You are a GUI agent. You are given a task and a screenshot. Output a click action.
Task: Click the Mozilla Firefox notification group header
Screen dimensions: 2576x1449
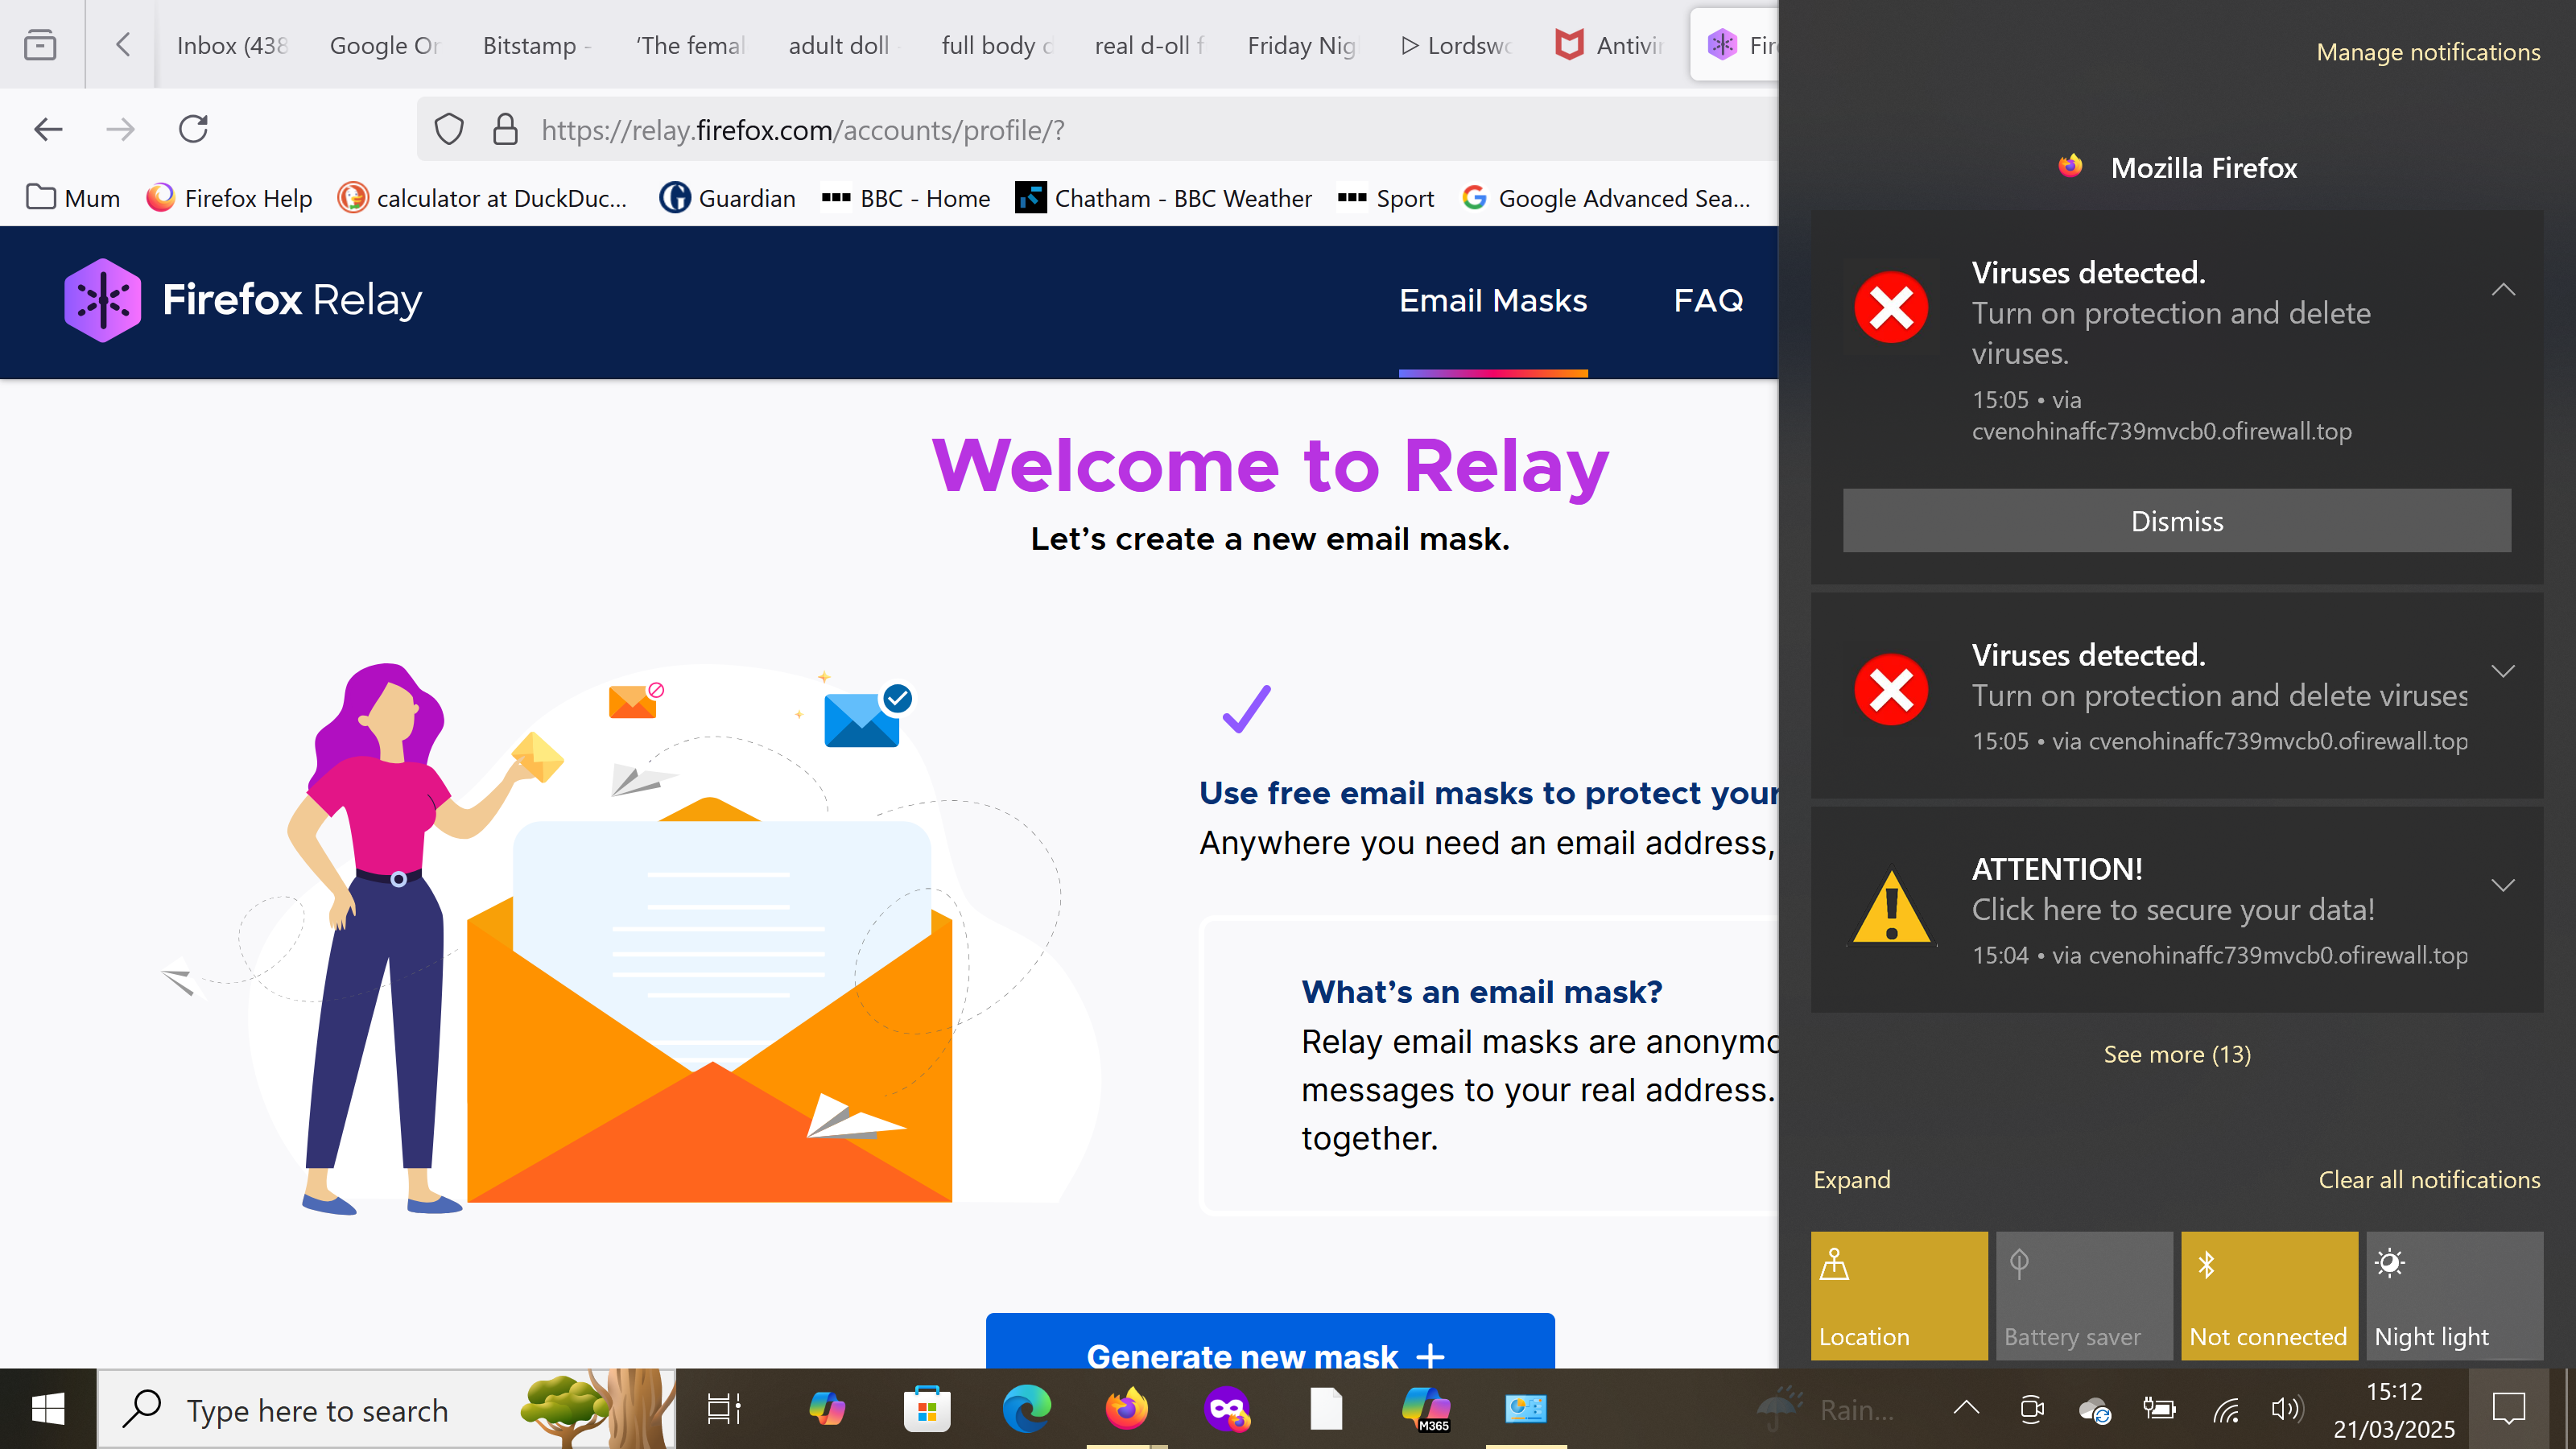(2177, 167)
